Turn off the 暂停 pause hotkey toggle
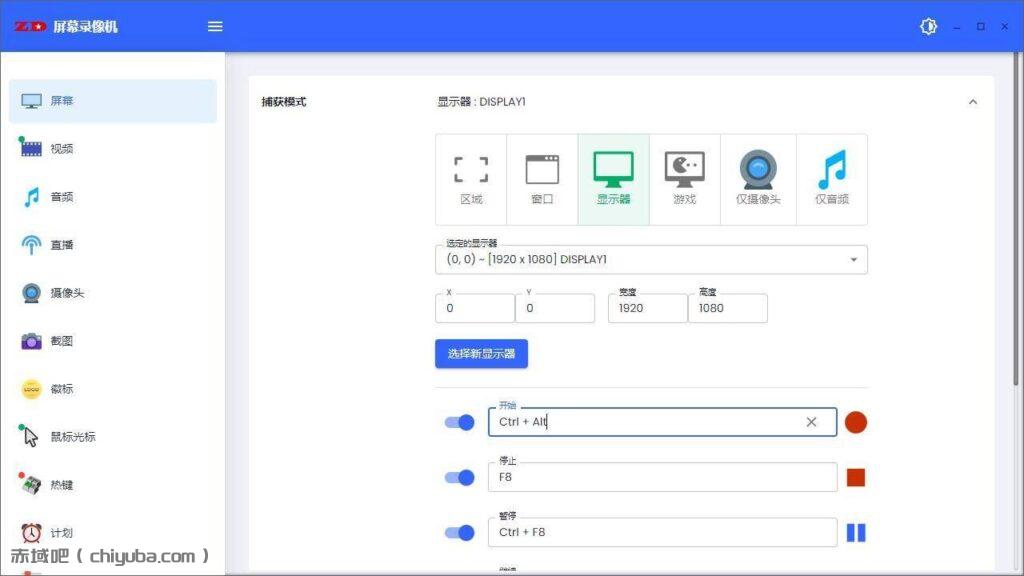Screen dimensions: 1024x576 (459, 532)
